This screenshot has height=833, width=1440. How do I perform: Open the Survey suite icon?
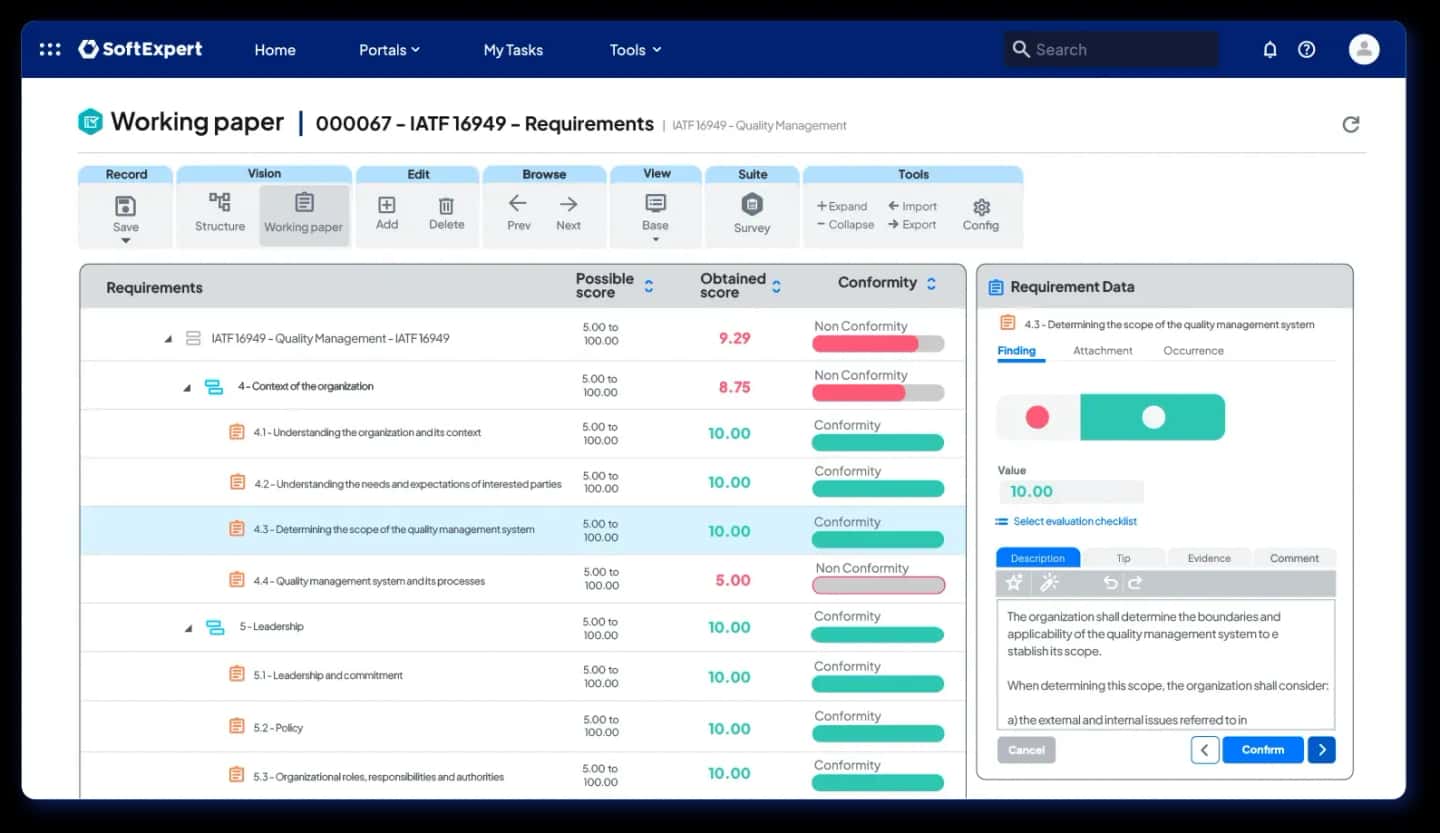[752, 205]
